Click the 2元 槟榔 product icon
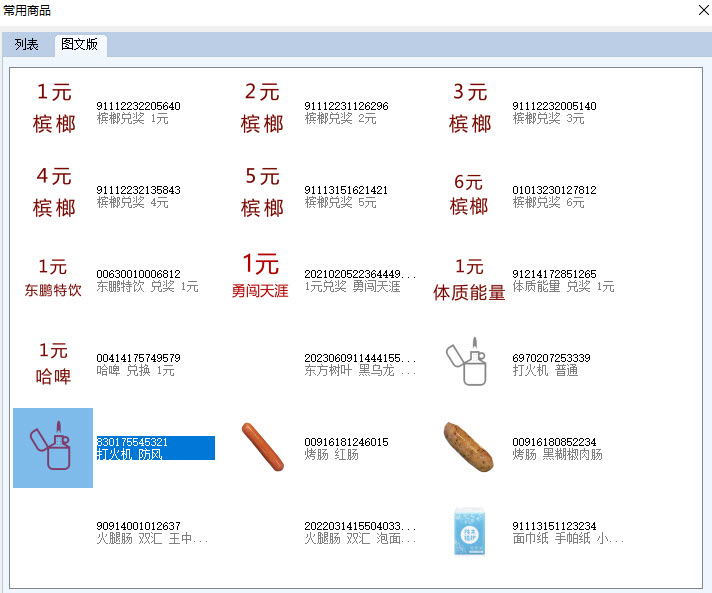This screenshot has height=593, width=712. [262, 108]
